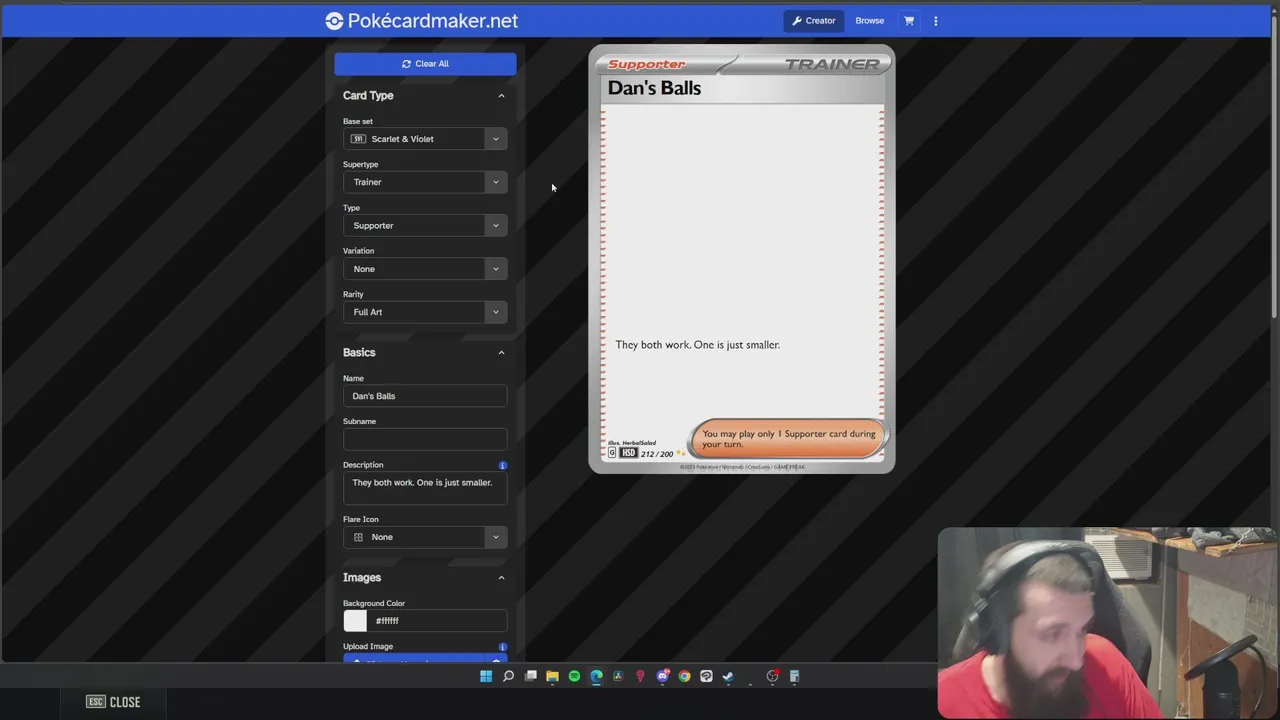Open the pink pin app in taskbar
1280x720 pixels.
pyautogui.click(x=640, y=677)
